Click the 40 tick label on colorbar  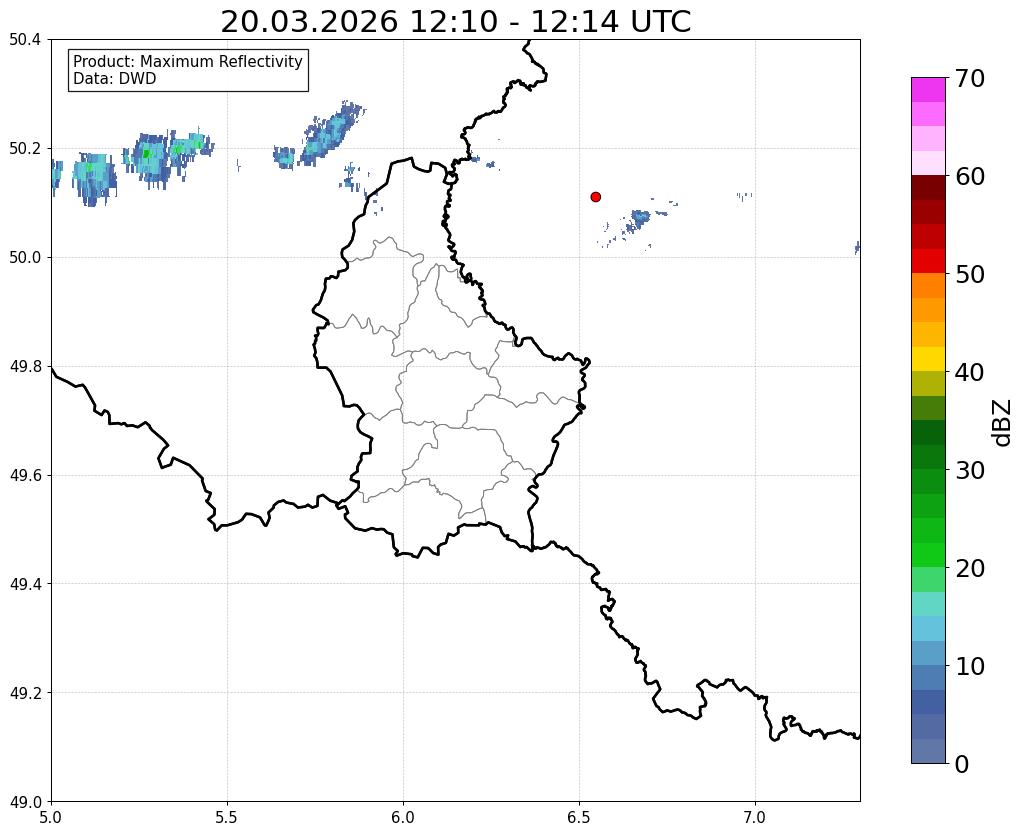(x=970, y=372)
